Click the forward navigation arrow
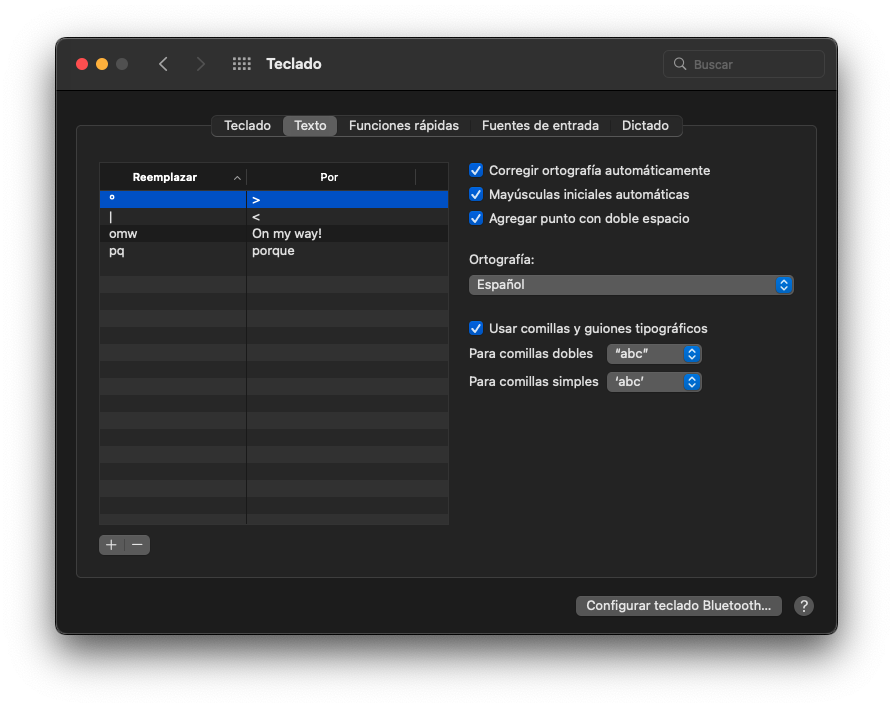 pos(201,64)
